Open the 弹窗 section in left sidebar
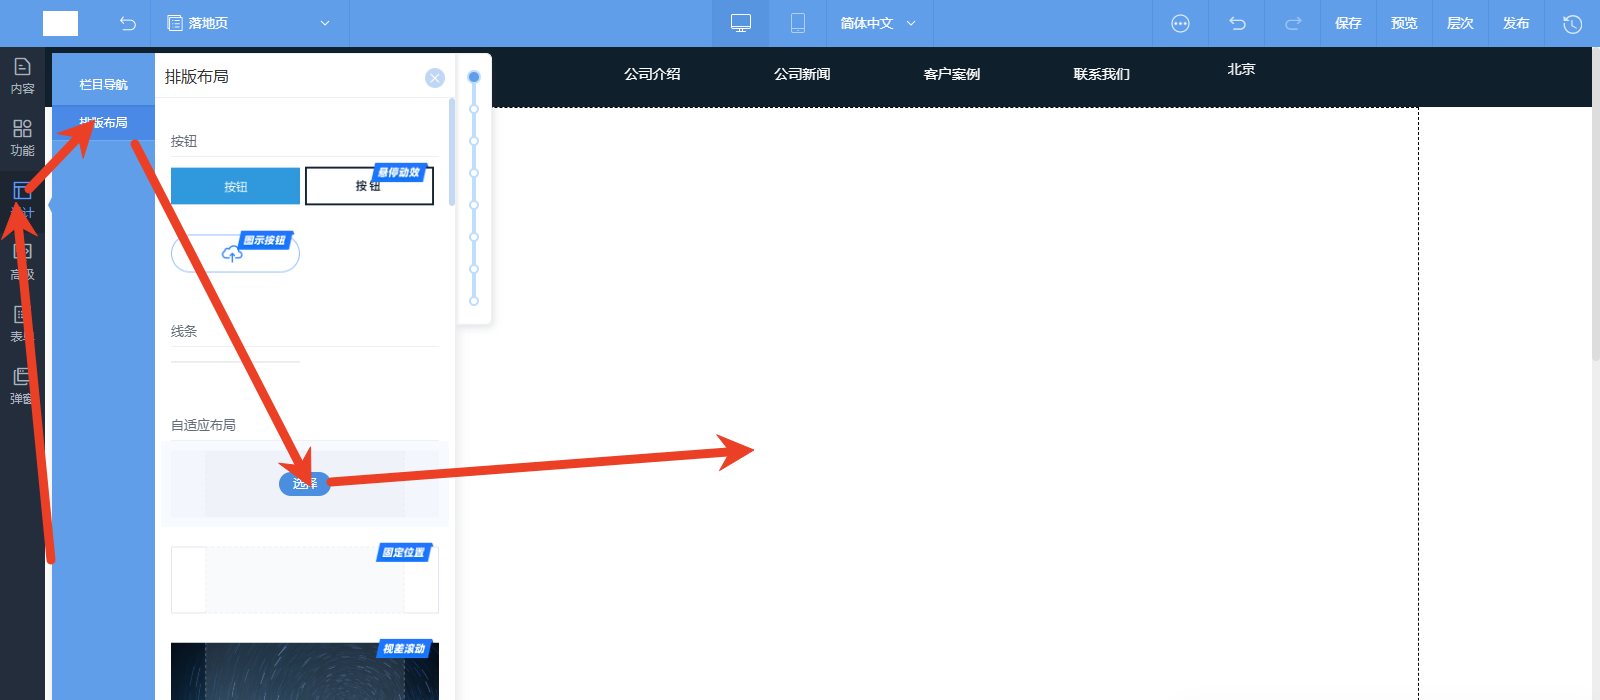Screen dimensions: 1600x700 coord(22,386)
